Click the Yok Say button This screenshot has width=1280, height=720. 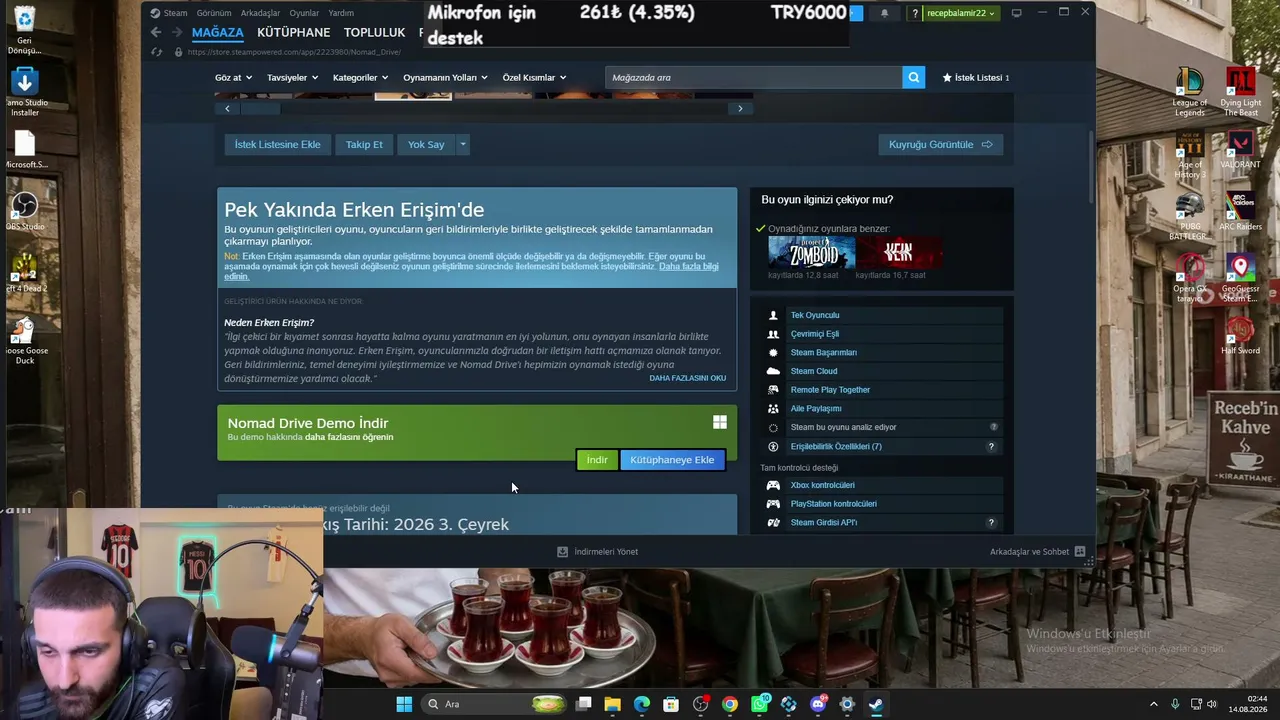426,144
